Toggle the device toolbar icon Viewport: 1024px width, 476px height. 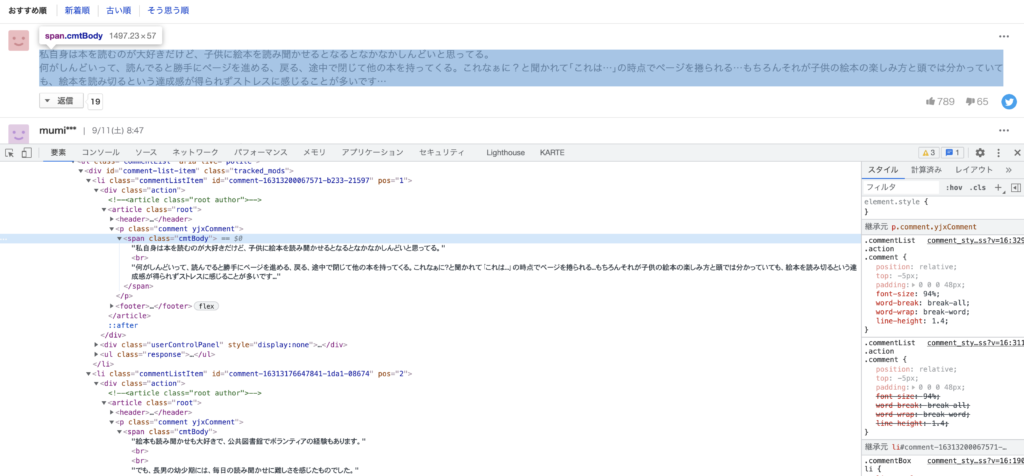pos(27,153)
